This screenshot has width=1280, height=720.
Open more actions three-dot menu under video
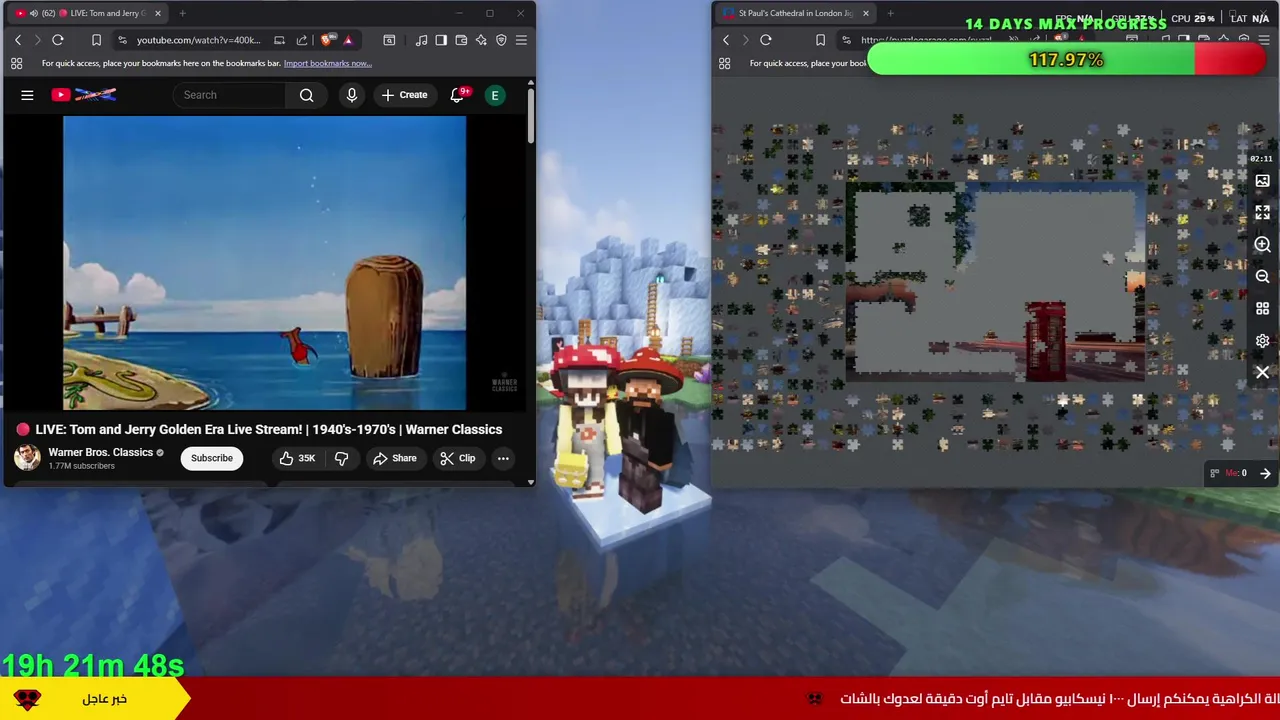tap(503, 458)
